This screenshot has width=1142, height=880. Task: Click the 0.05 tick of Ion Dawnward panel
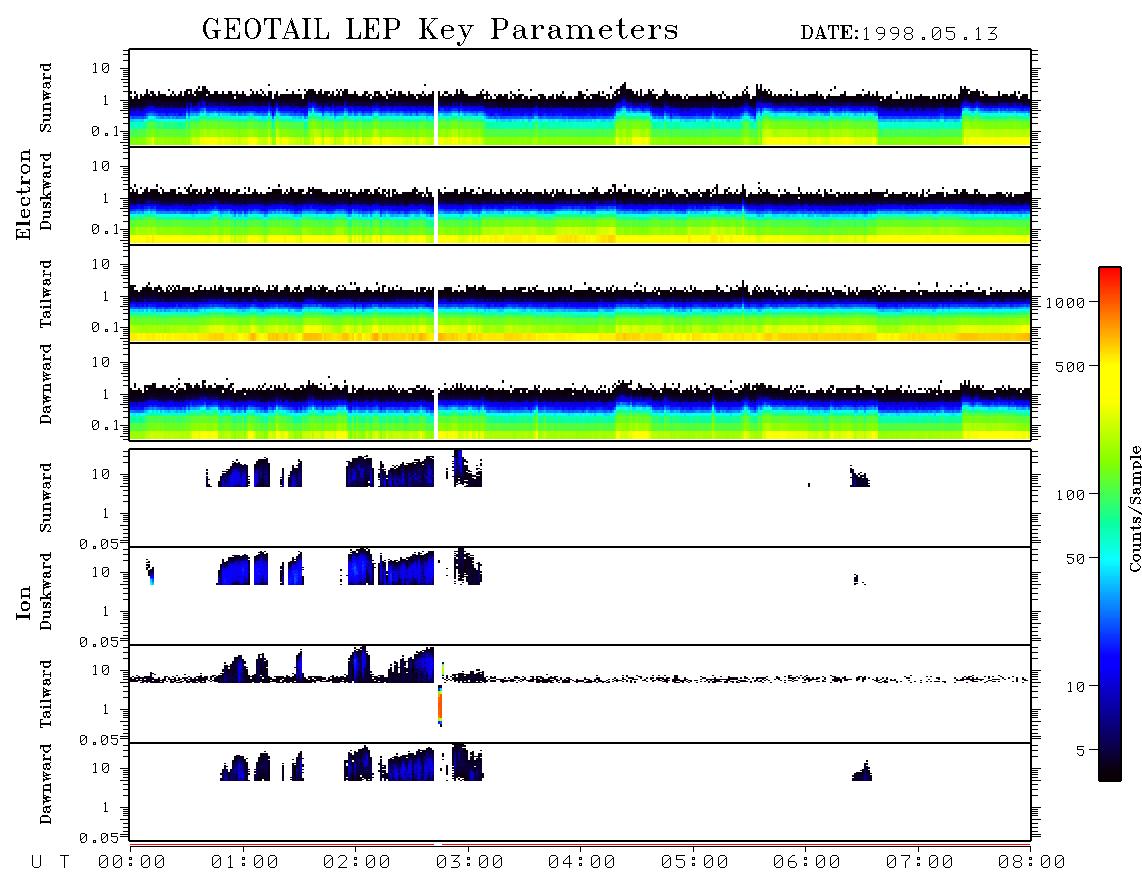click(x=98, y=838)
